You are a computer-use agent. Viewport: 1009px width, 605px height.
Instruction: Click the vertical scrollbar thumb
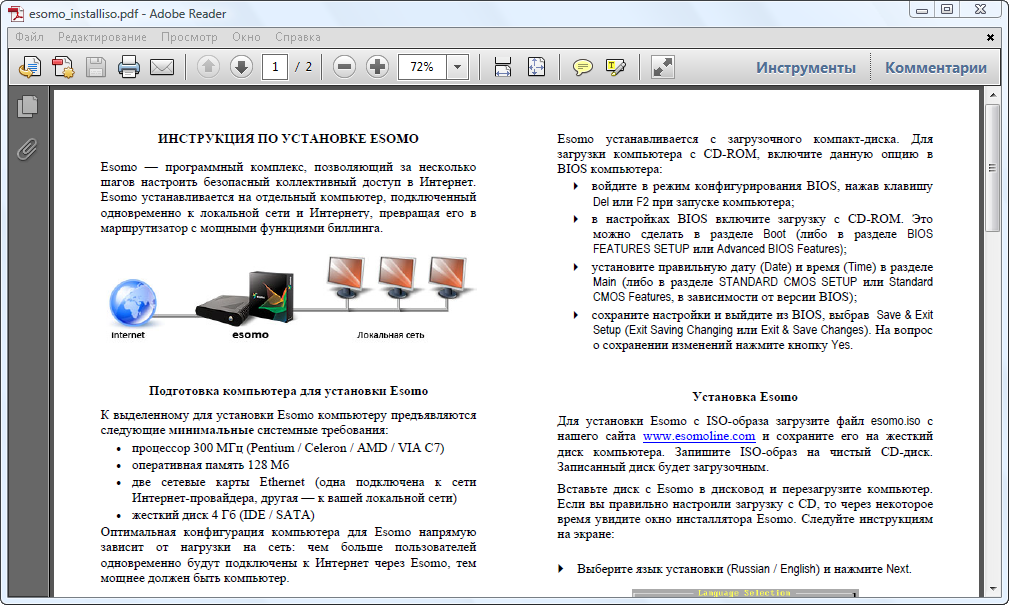point(992,169)
